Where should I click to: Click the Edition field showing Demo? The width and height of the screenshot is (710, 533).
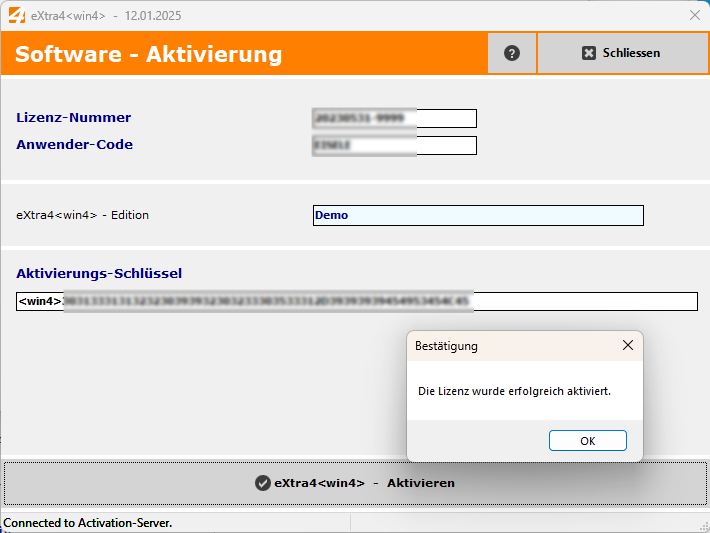[478, 215]
